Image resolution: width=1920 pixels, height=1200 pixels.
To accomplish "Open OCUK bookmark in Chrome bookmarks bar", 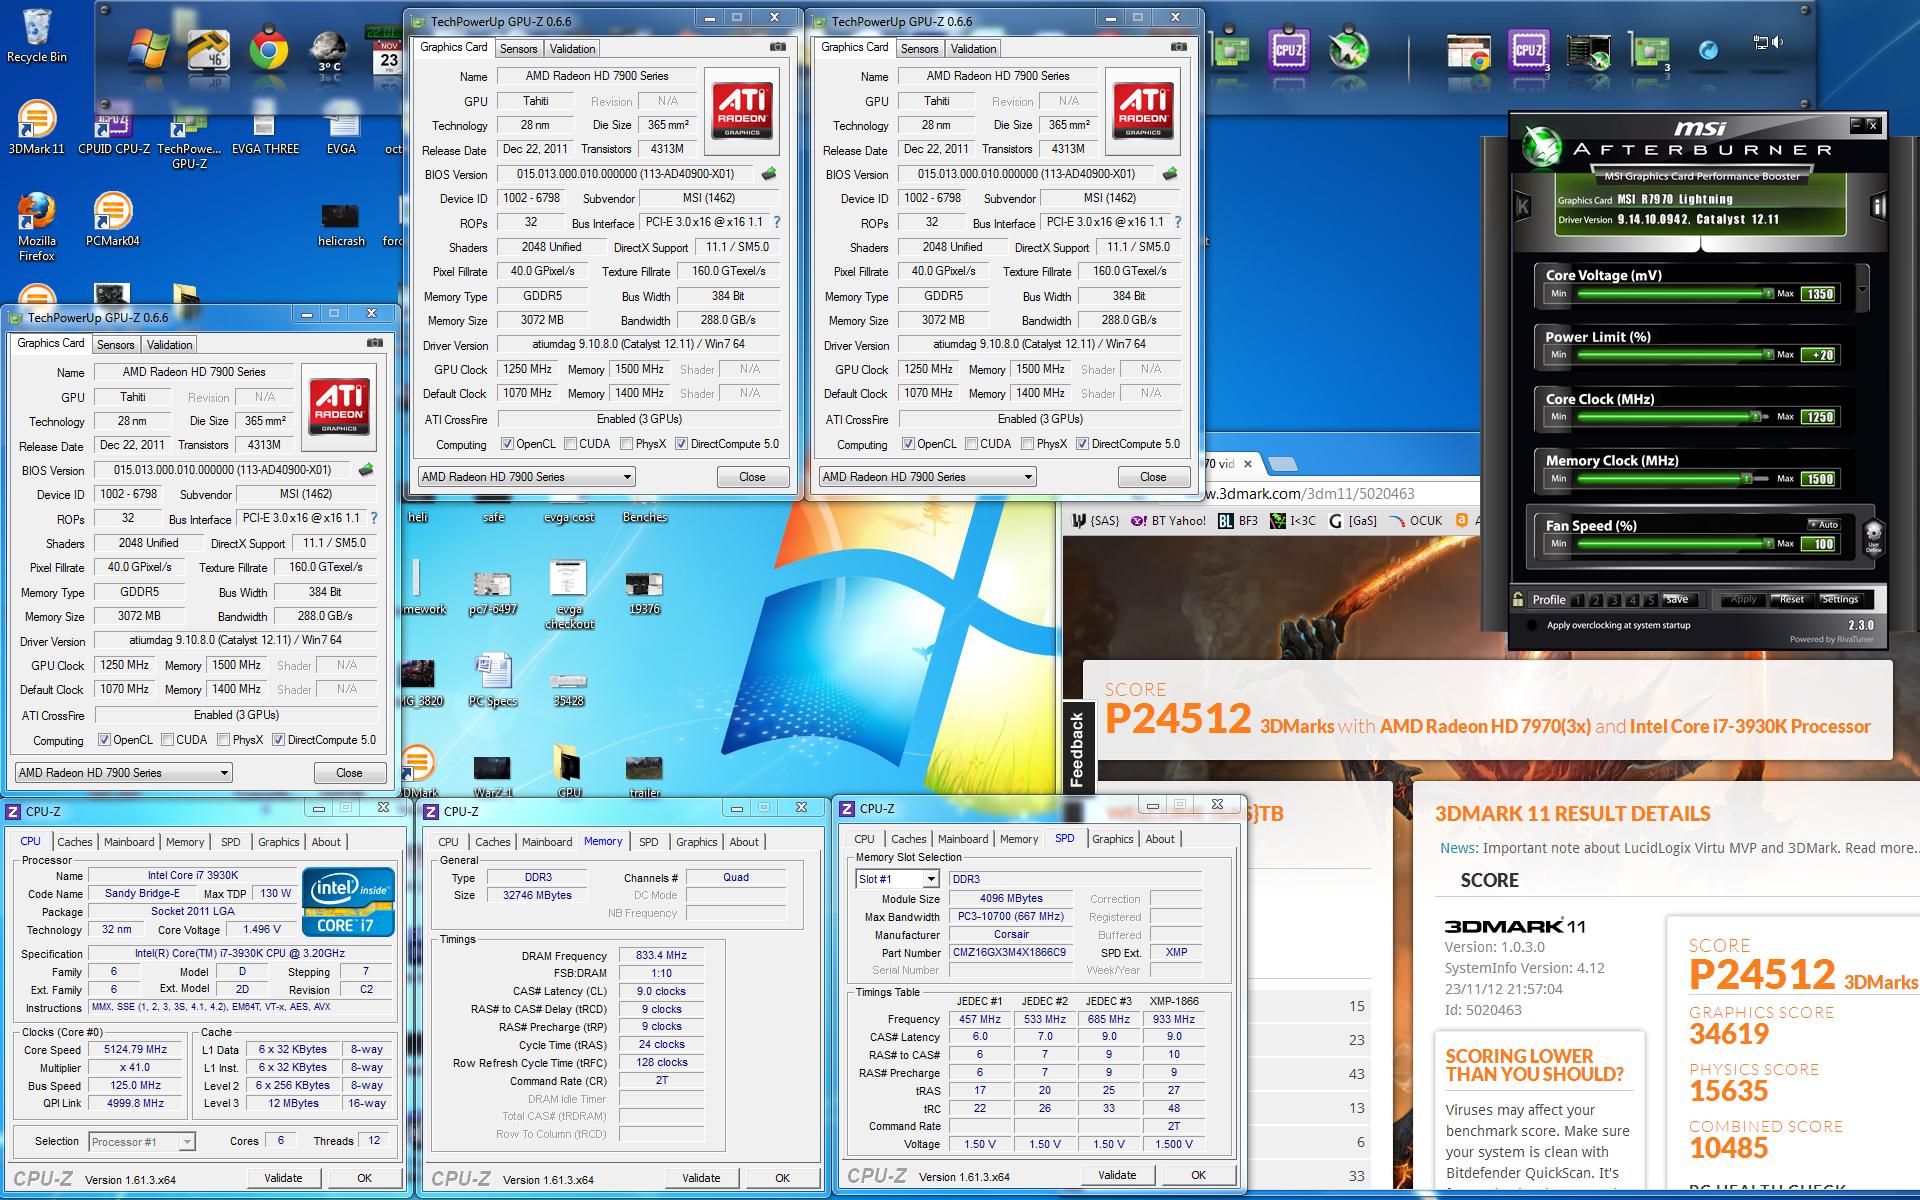I will (x=1416, y=520).
